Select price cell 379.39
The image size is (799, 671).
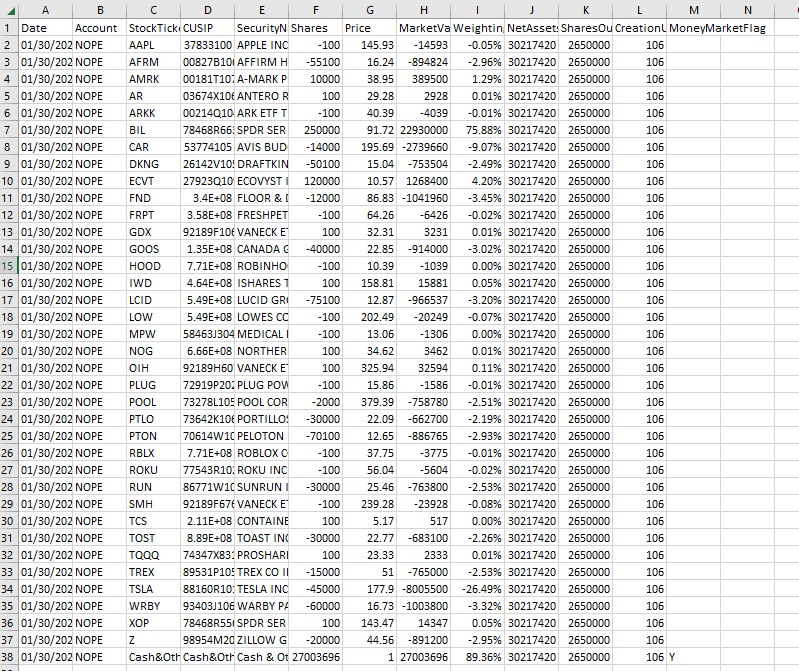coord(369,402)
